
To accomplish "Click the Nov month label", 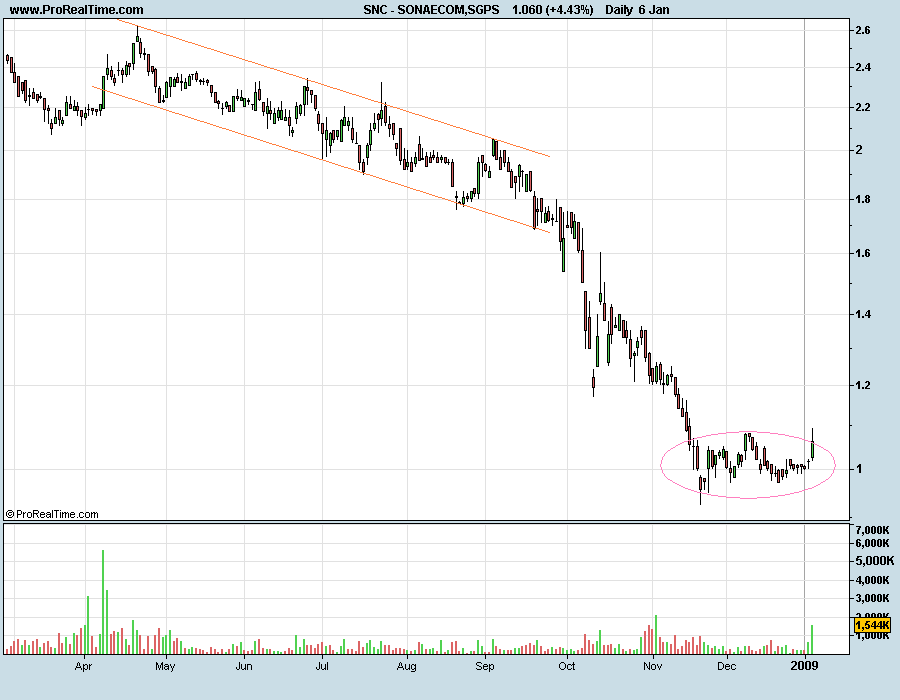I will [653, 667].
